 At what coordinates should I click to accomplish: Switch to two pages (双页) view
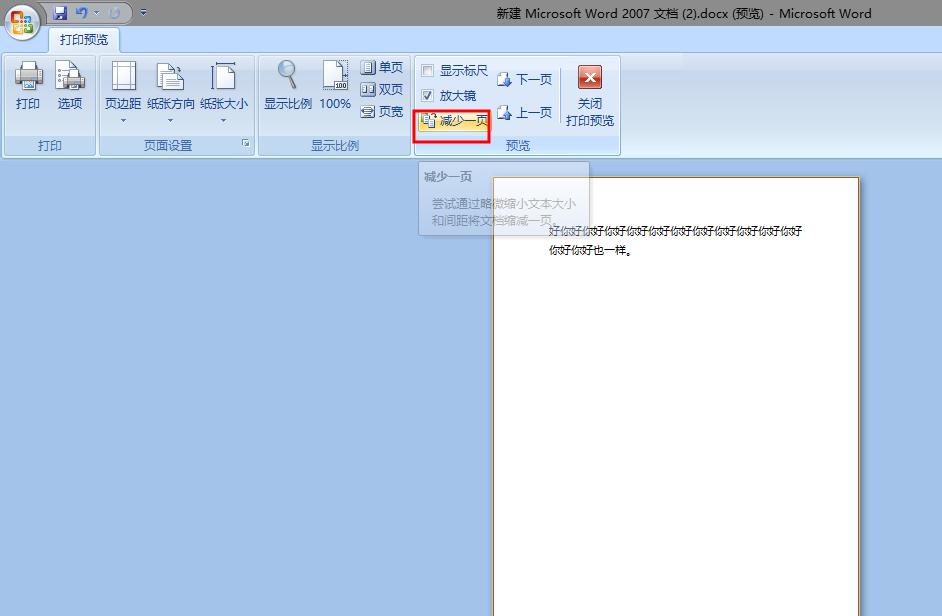380,89
